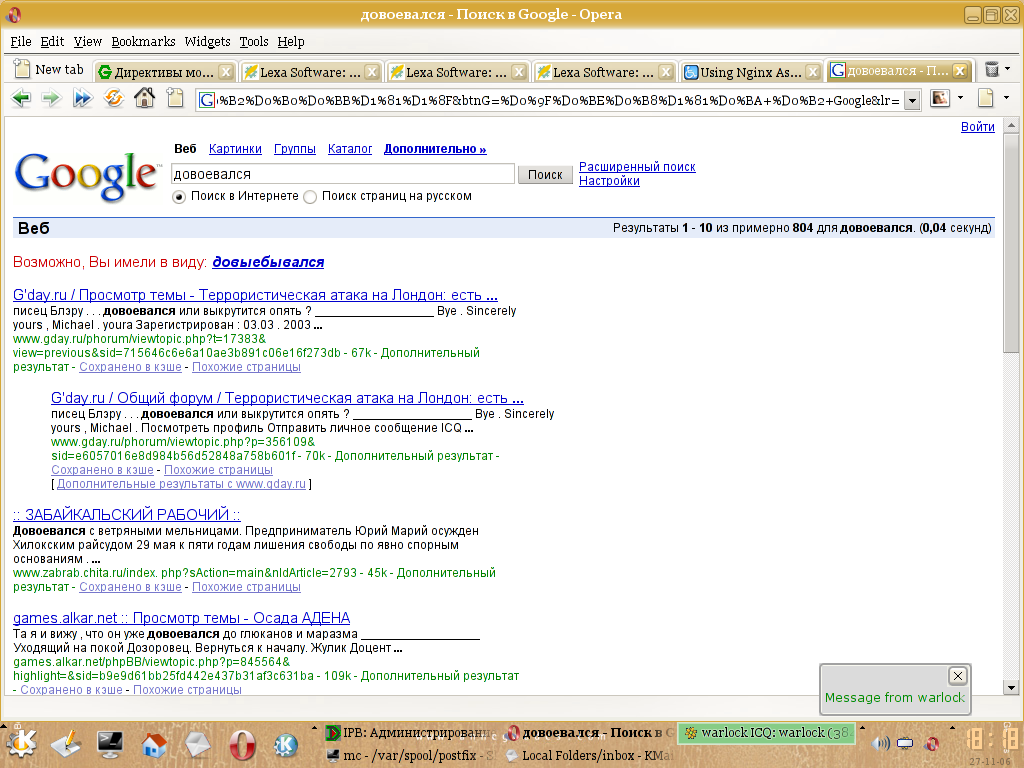The height and width of the screenshot is (768, 1024).
Task: Switch to the IPB: Администрирование taskbar window
Action: 411,733
